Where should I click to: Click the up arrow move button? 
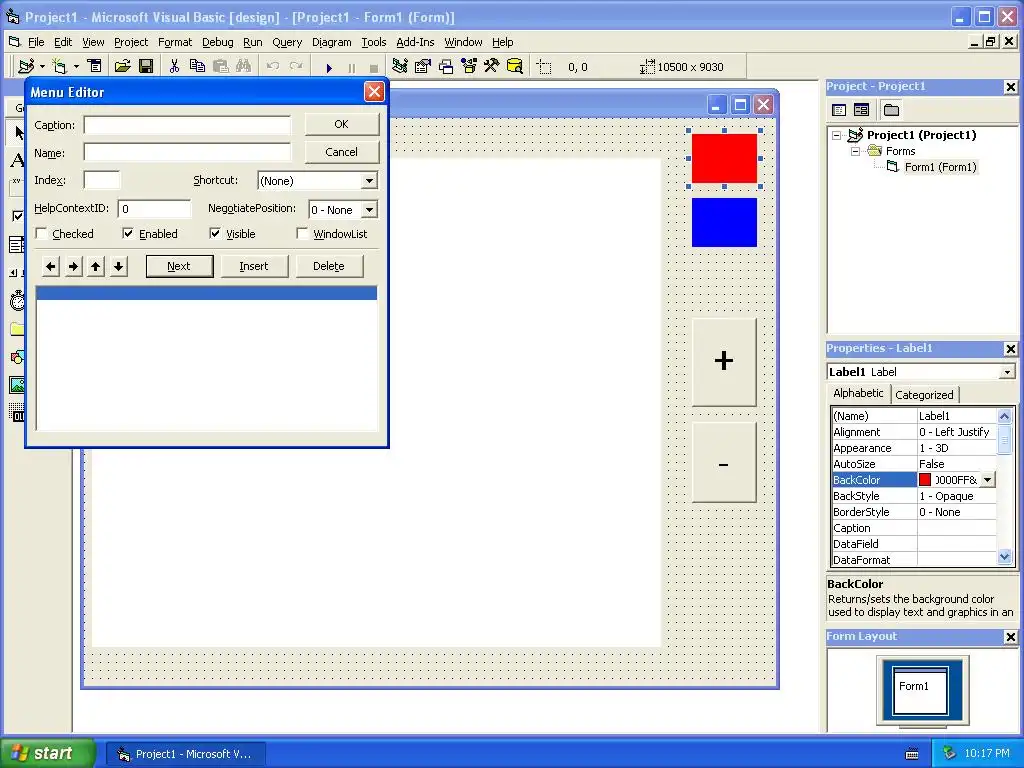click(96, 266)
